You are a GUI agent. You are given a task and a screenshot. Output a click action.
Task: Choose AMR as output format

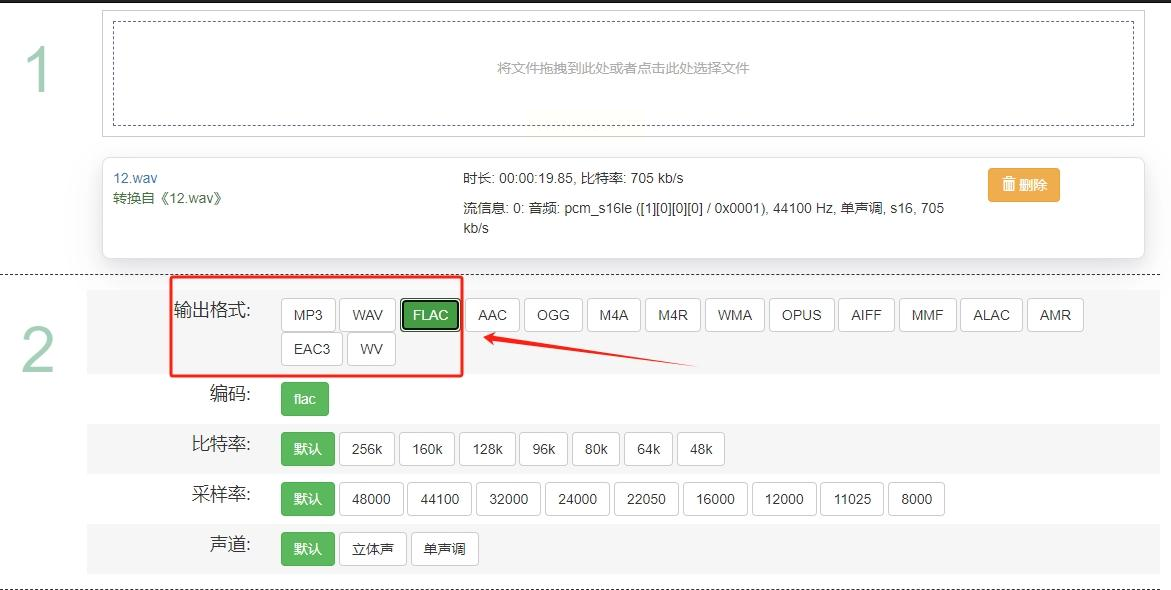pyautogui.click(x=1055, y=315)
